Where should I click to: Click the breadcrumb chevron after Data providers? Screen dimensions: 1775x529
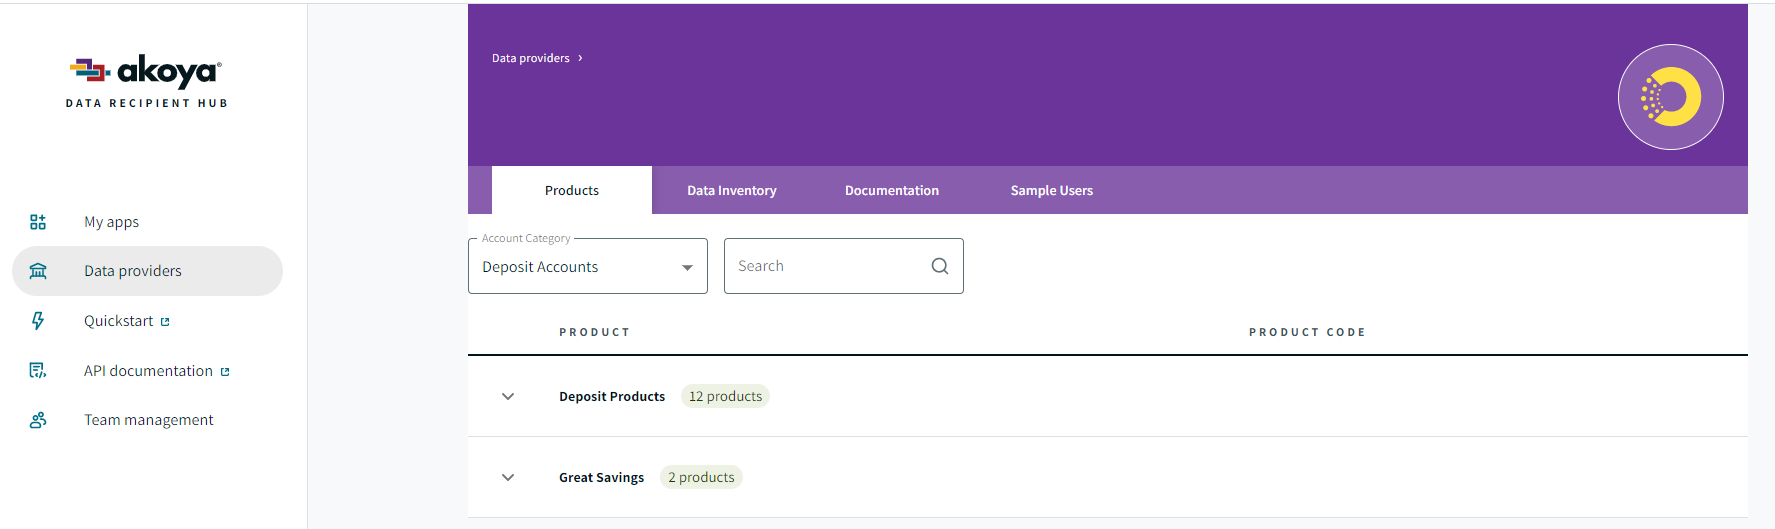[580, 58]
